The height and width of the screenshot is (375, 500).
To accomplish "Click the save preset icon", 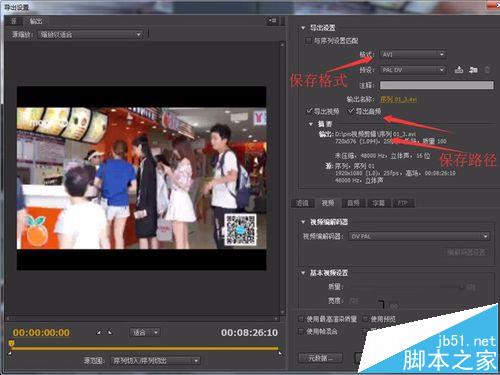I will (x=459, y=70).
